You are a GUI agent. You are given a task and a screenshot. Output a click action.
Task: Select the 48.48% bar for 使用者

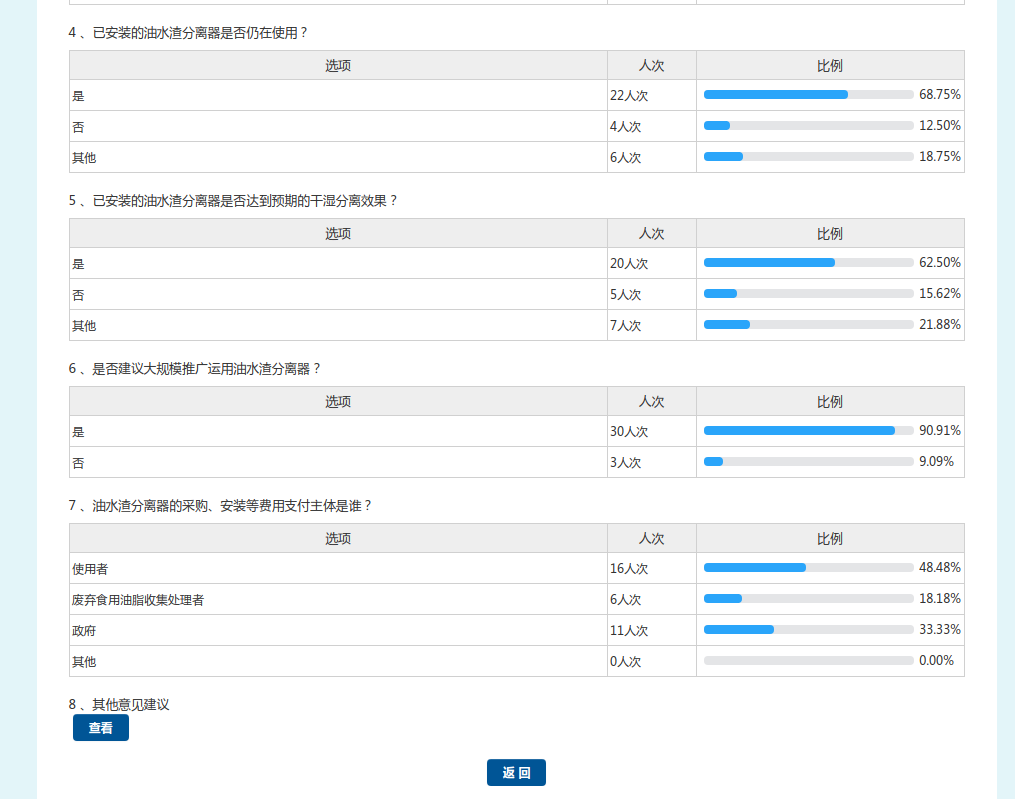(808, 568)
